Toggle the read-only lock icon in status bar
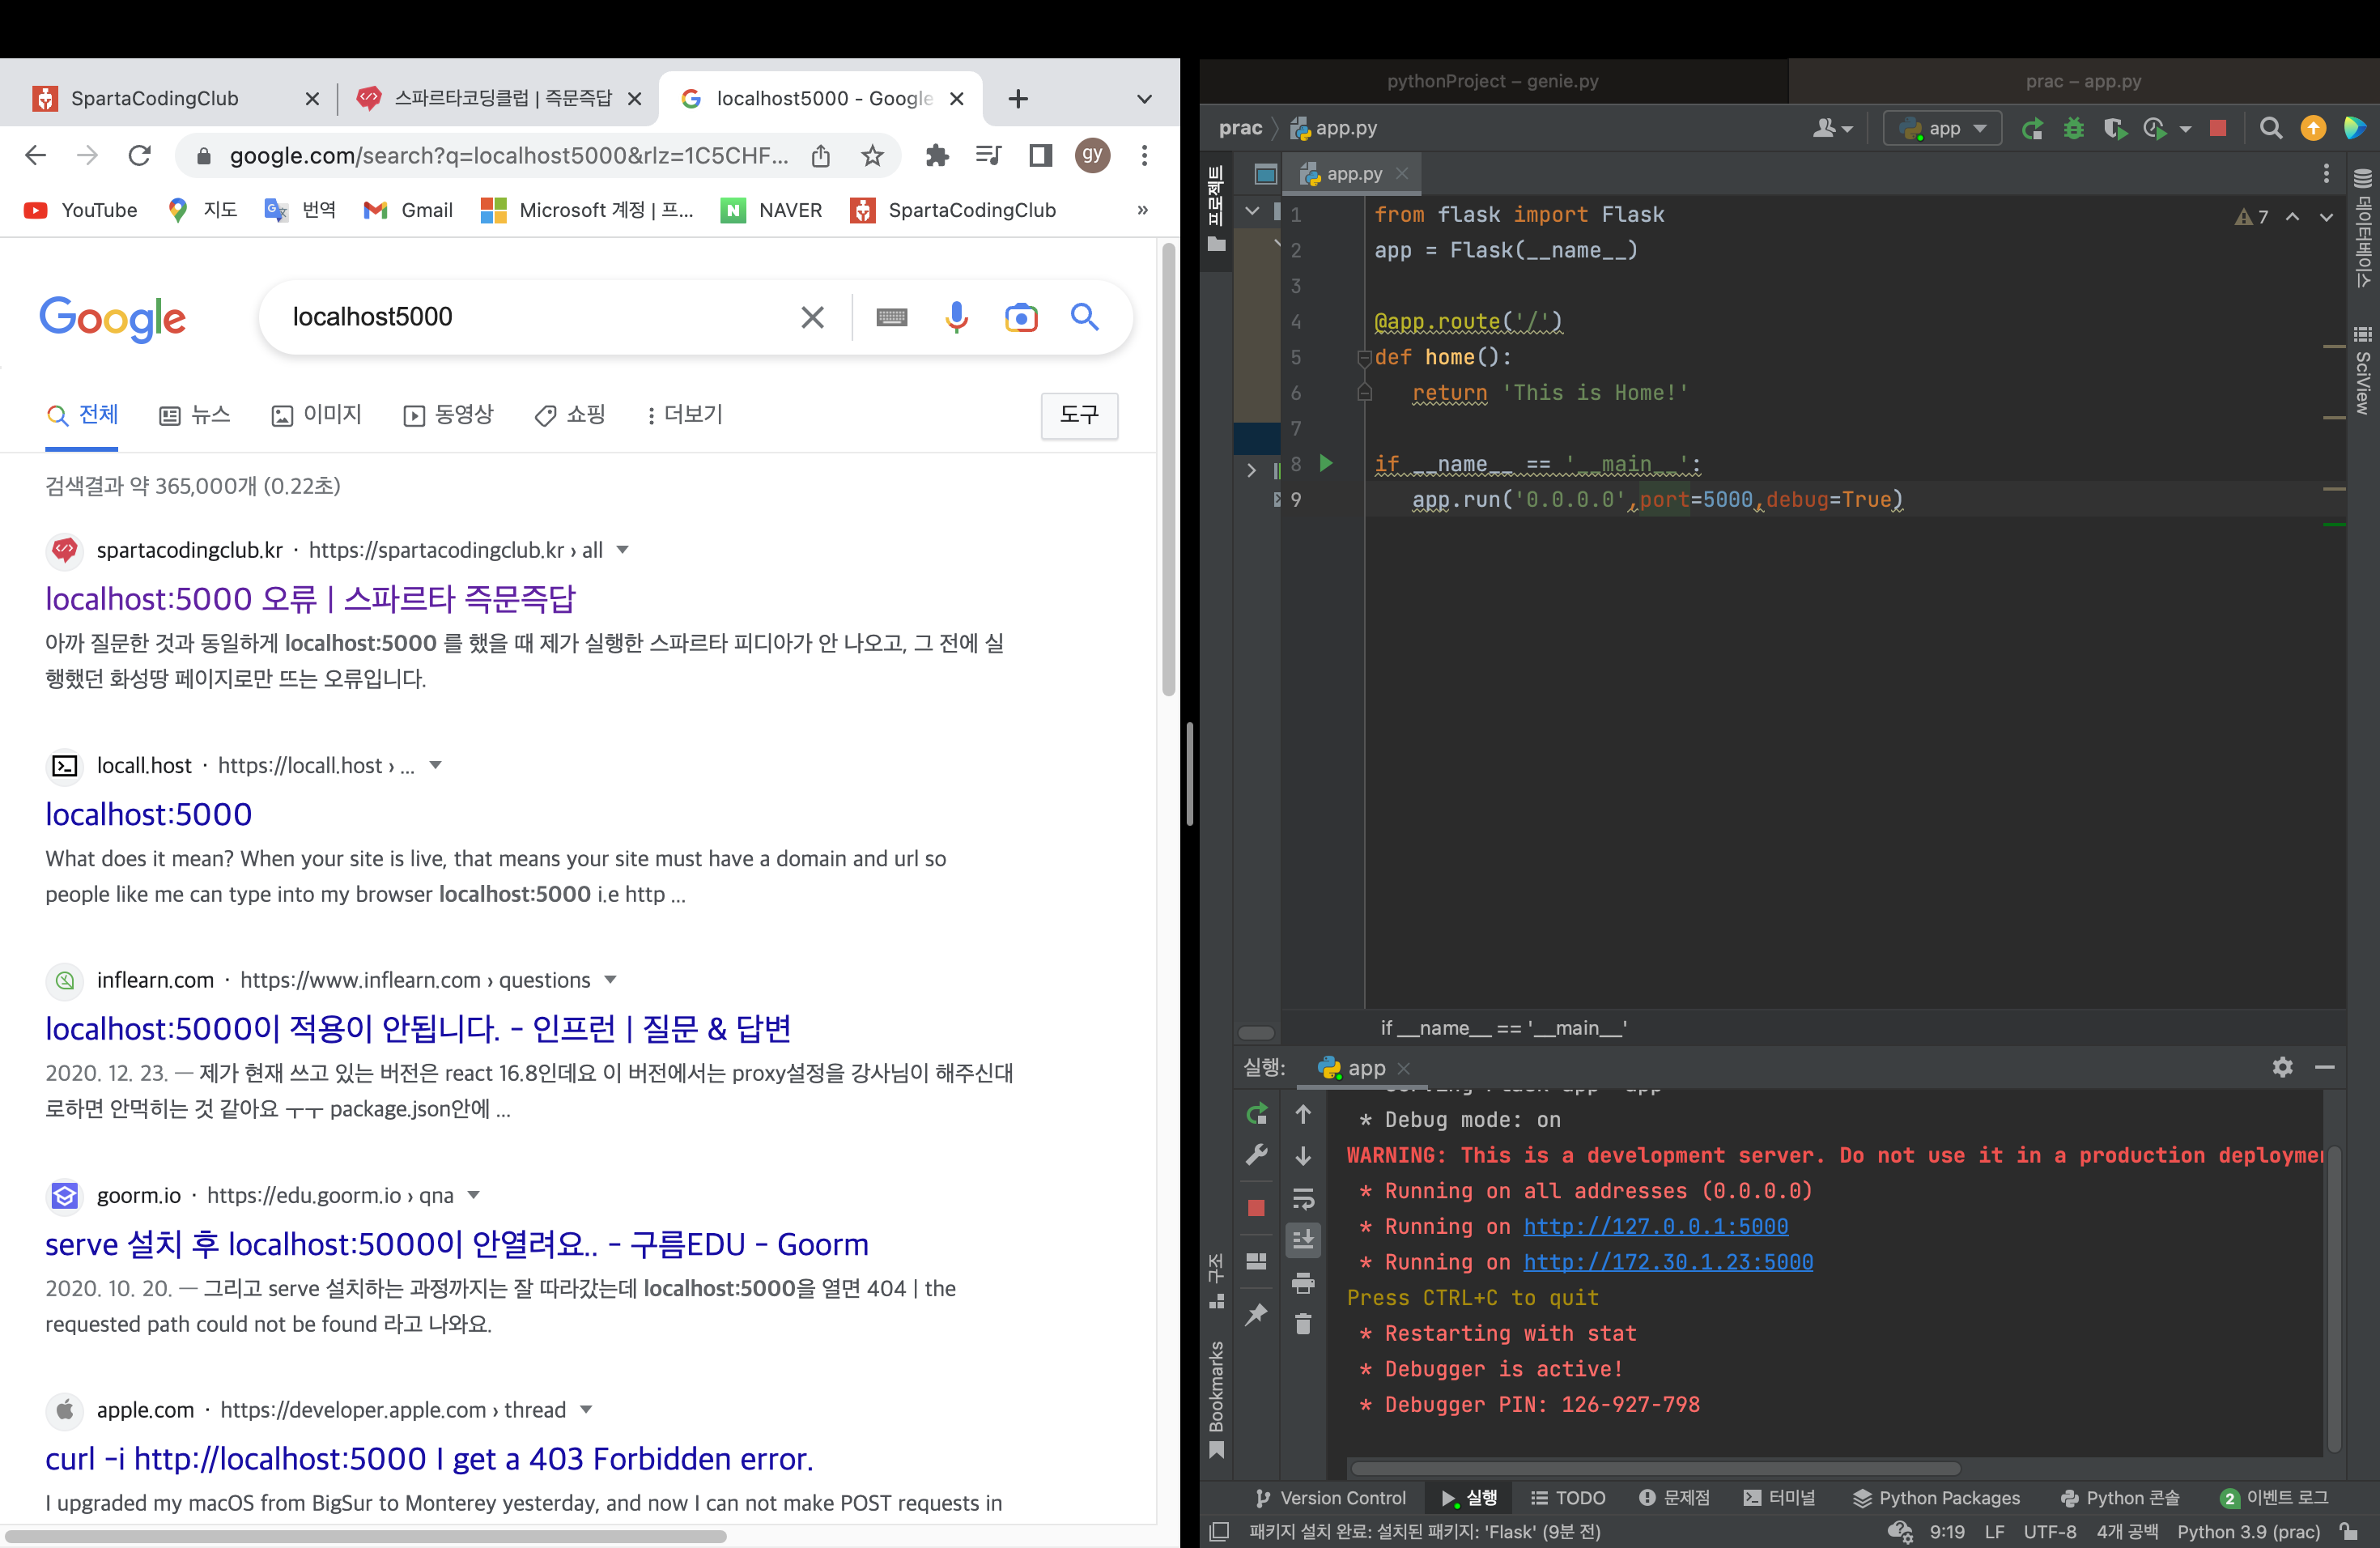Image resolution: width=2380 pixels, height=1548 pixels. tap(2348, 1531)
